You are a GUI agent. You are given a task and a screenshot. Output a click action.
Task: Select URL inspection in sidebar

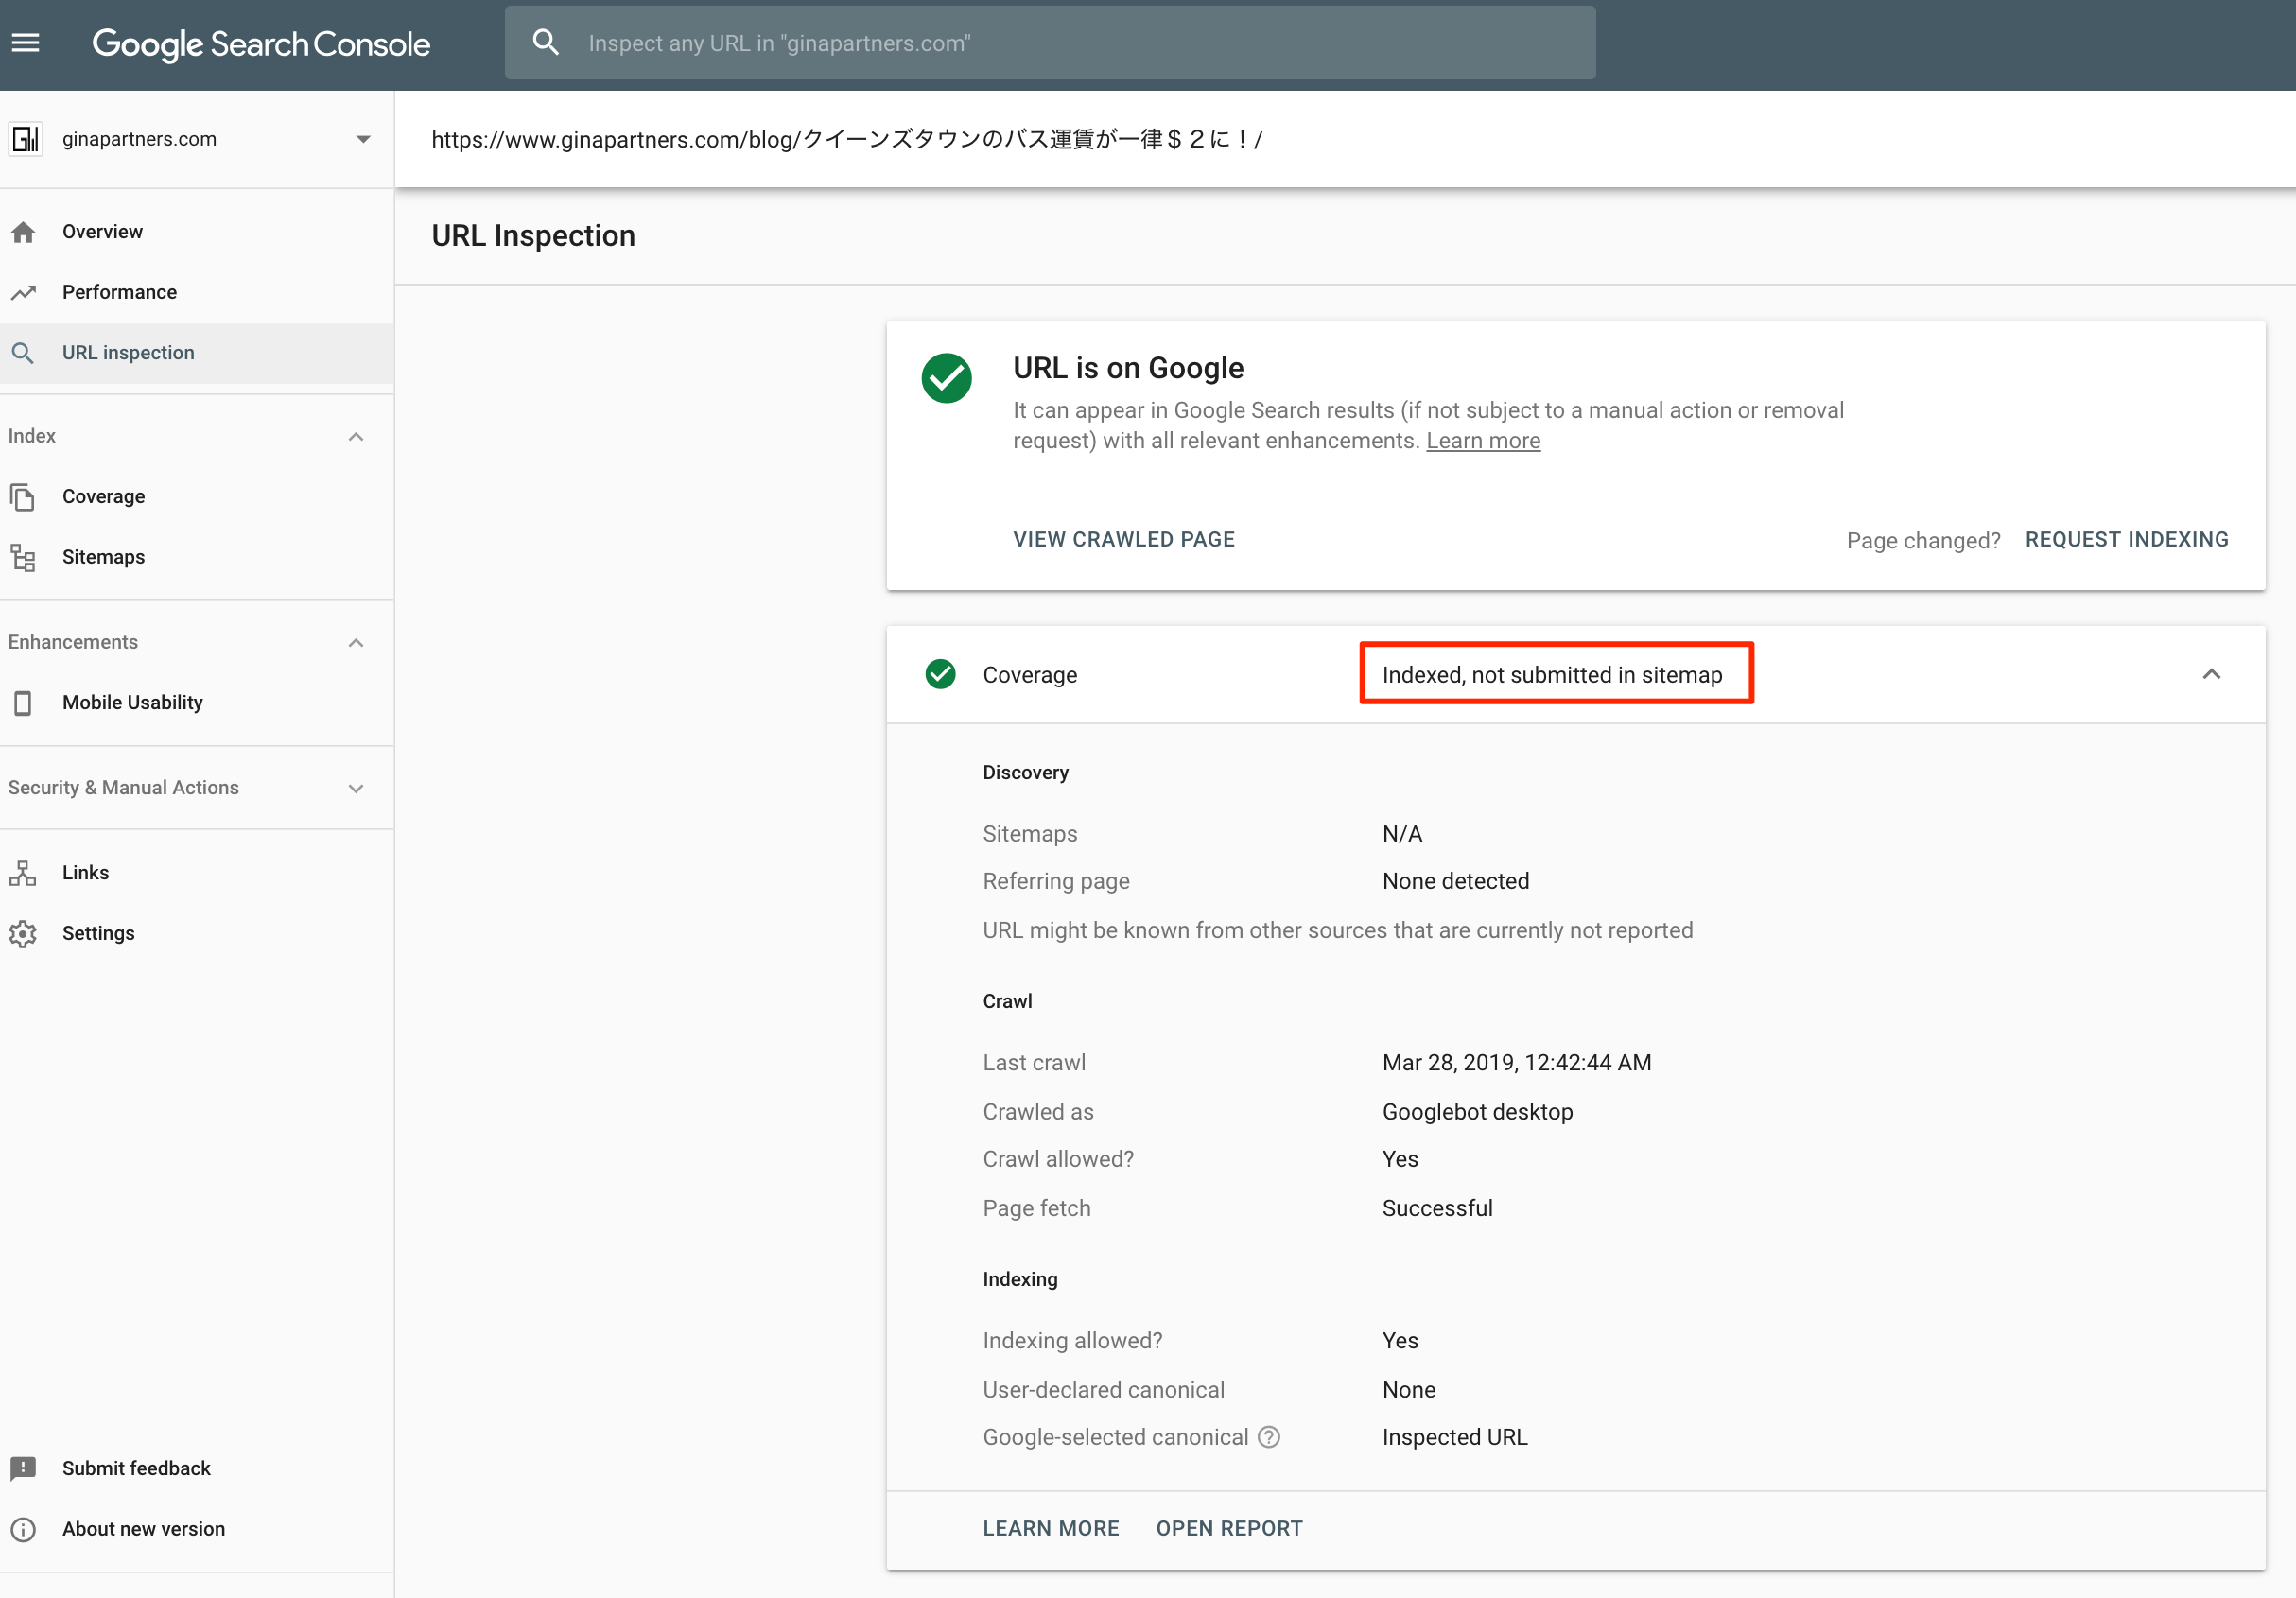197,353
